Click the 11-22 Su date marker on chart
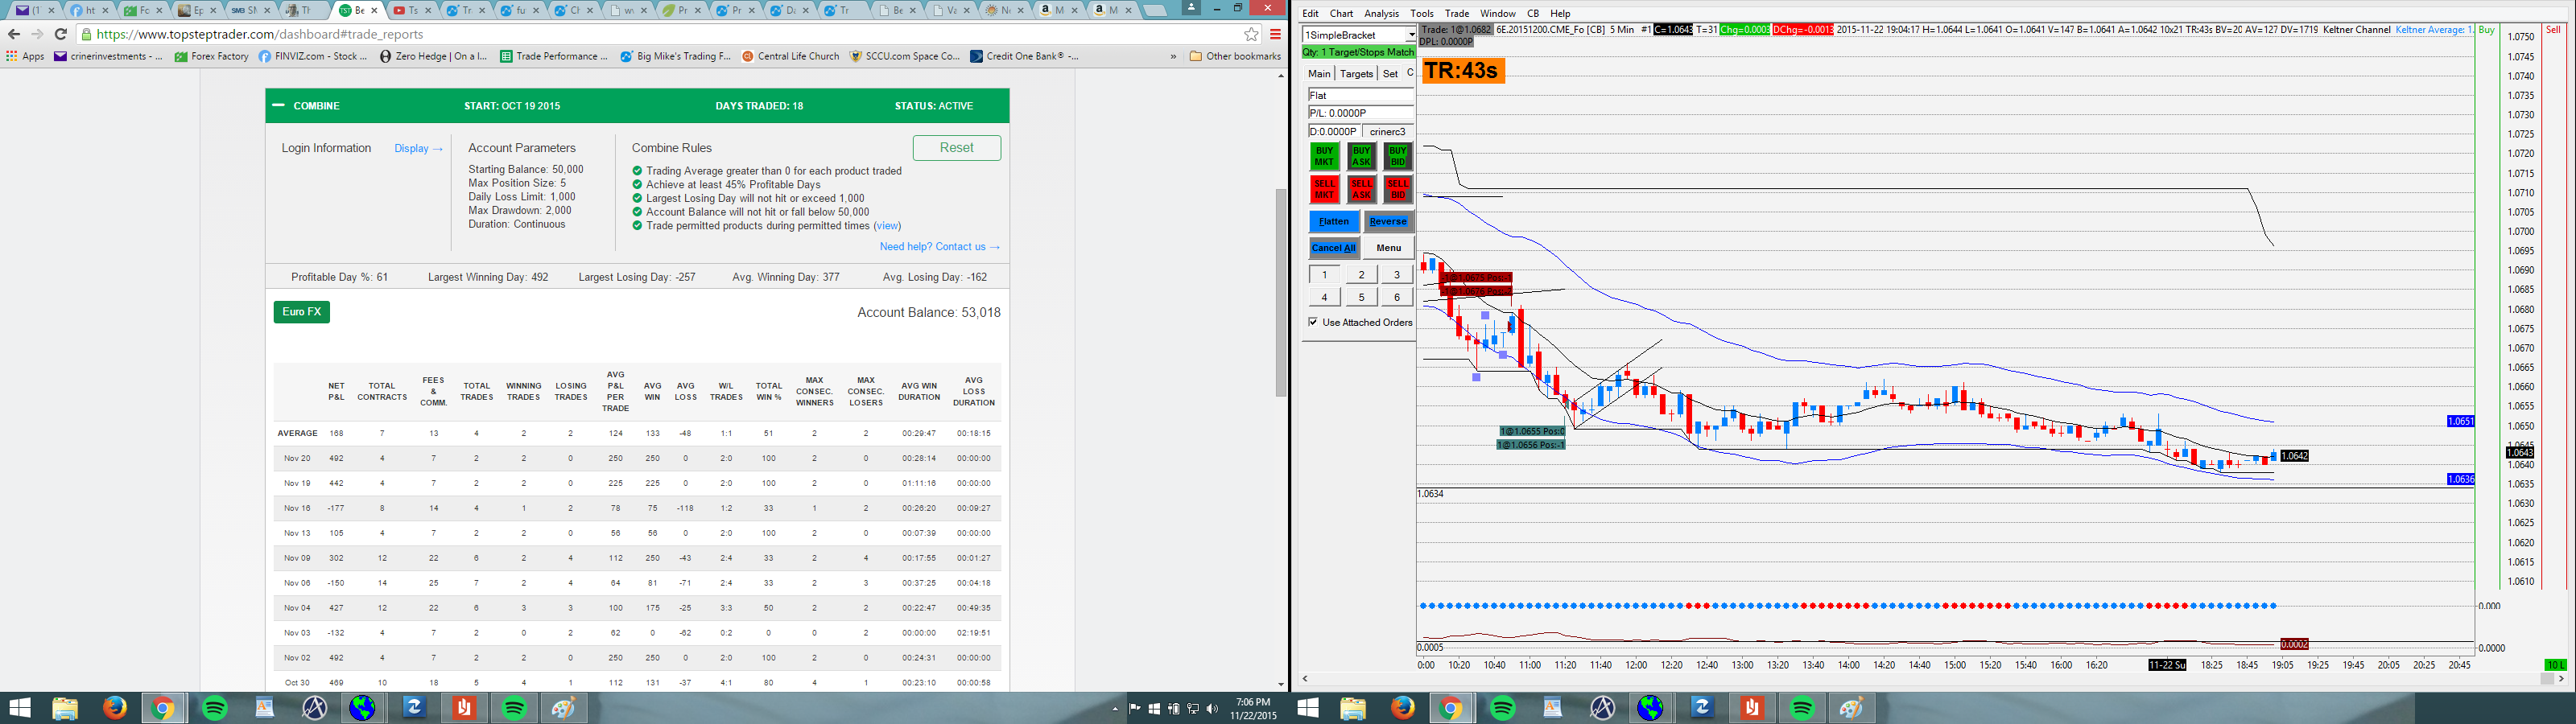 2167,665
